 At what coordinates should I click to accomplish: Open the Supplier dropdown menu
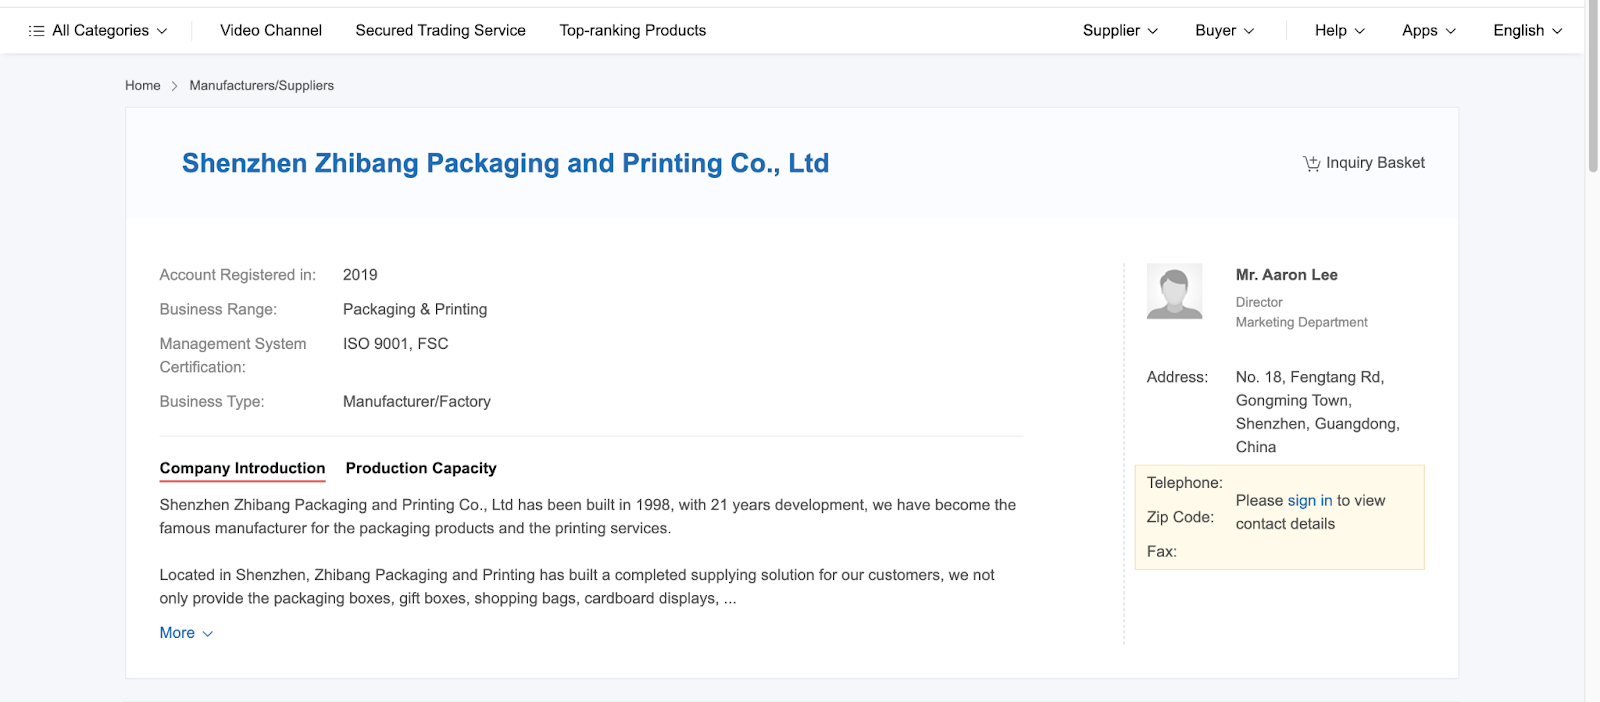(x=1120, y=31)
